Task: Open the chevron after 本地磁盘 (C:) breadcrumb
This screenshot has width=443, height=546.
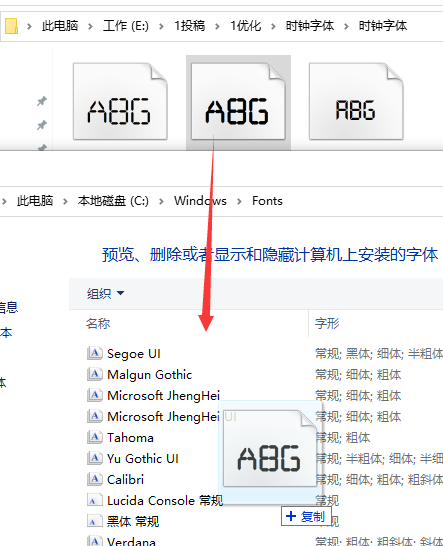Action: (161, 201)
